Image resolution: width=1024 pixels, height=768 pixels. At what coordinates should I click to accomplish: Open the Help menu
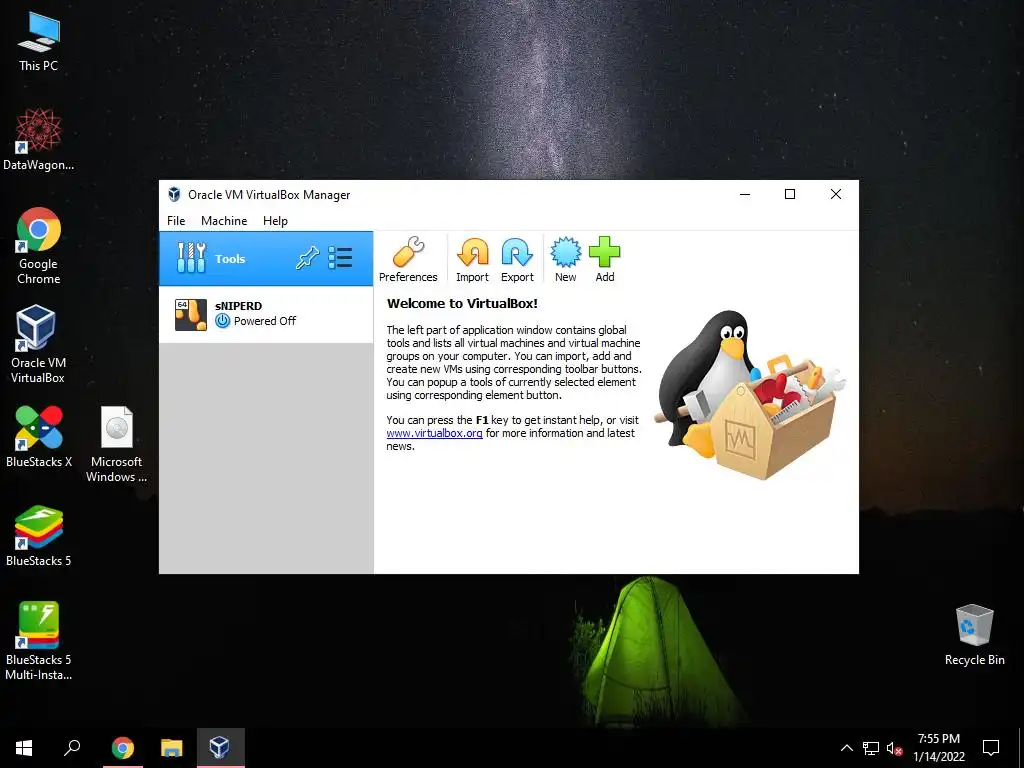pos(275,221)
